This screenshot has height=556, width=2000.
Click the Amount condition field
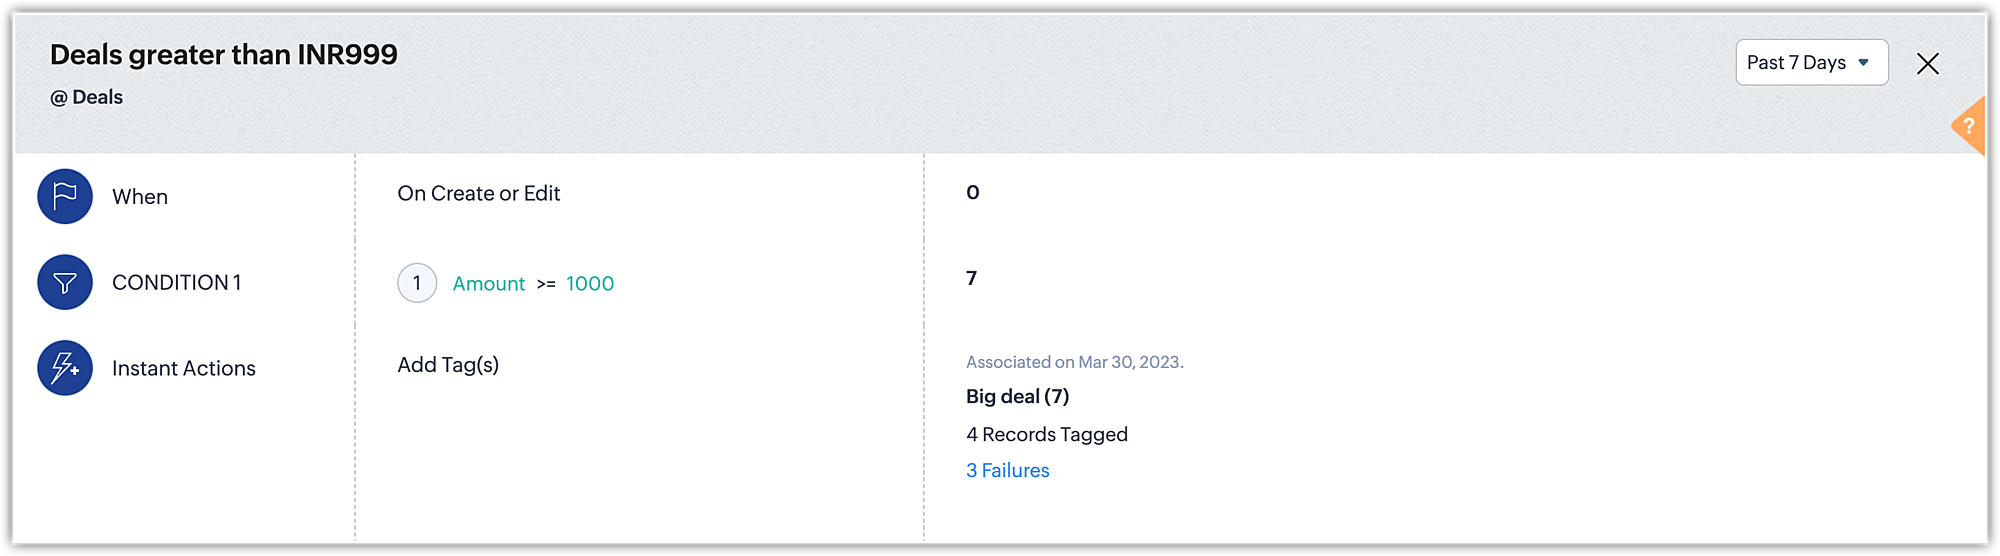point(488,284)
